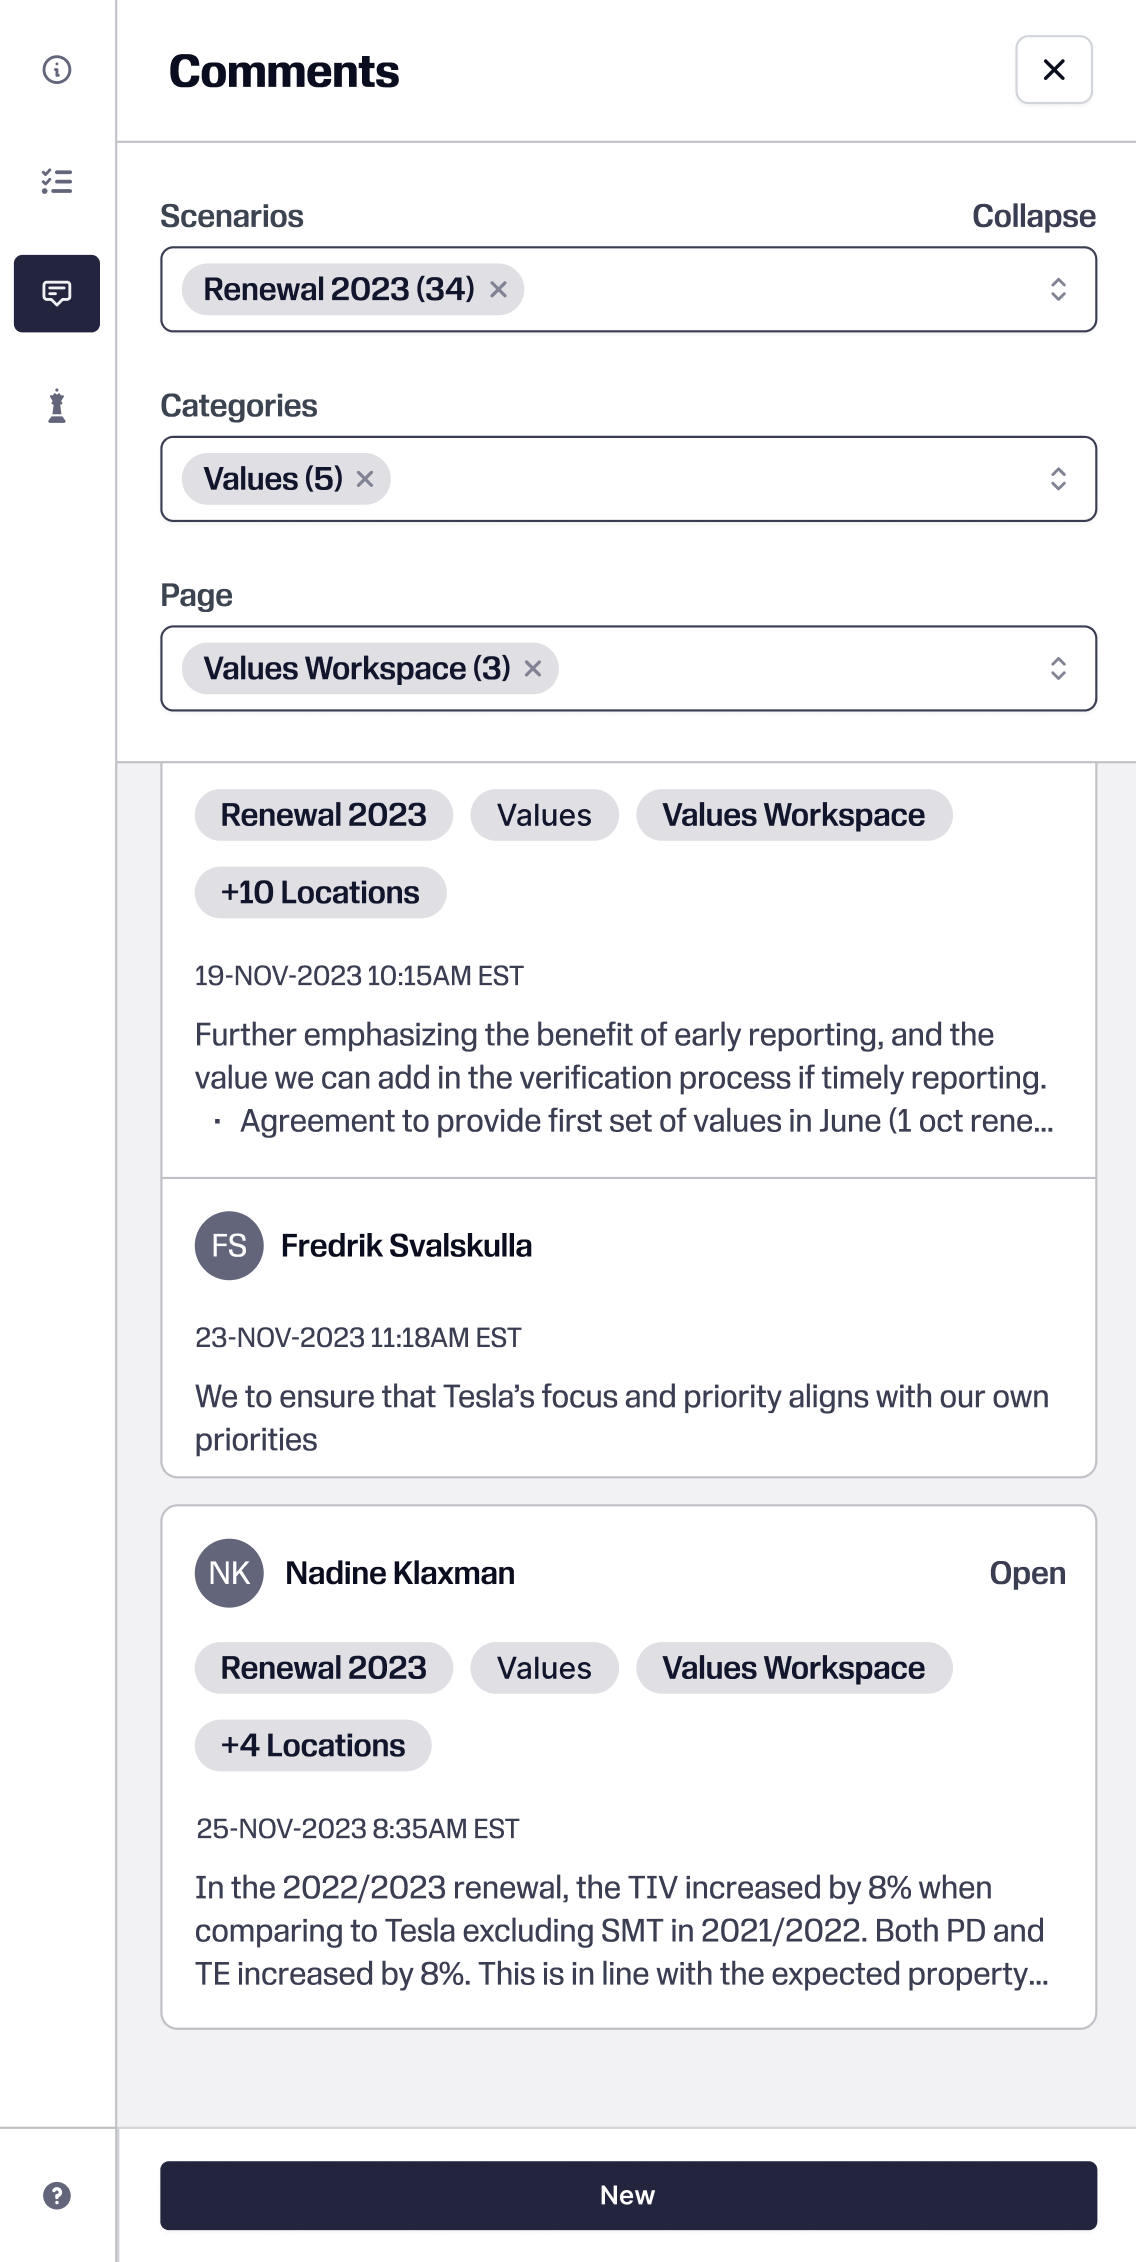Click Fredrik Svalskulla's FS avatar
This screenshot has height=2262, width=1136.
(x=229, y=1246)
